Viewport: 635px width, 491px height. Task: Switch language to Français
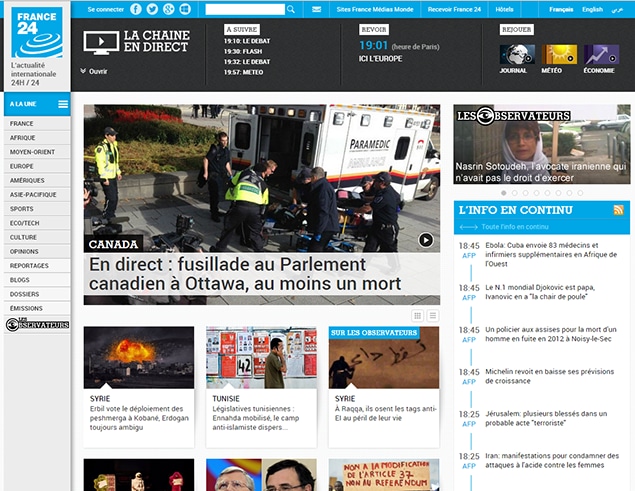click(x=561, y=9)
